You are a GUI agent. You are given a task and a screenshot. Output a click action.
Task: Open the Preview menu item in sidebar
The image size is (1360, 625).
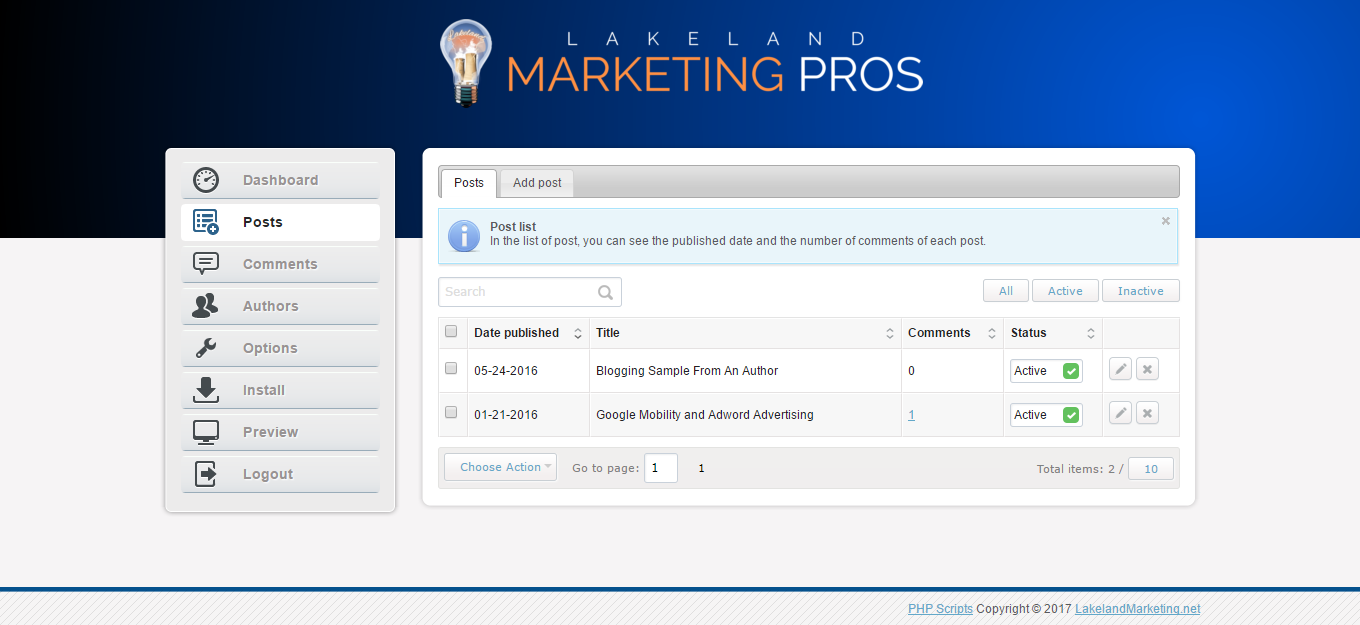point(270,432)
